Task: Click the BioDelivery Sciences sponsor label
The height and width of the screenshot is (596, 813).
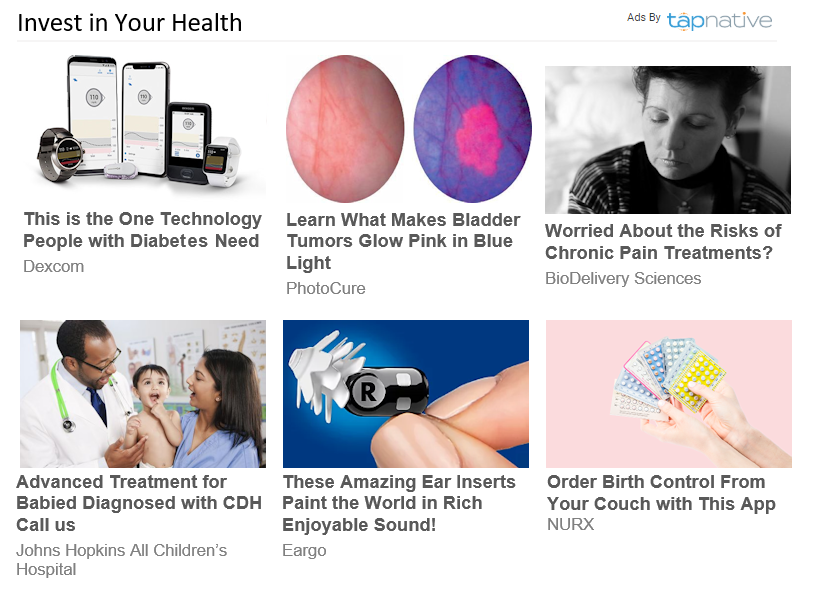Action: [x=623, y=279]
